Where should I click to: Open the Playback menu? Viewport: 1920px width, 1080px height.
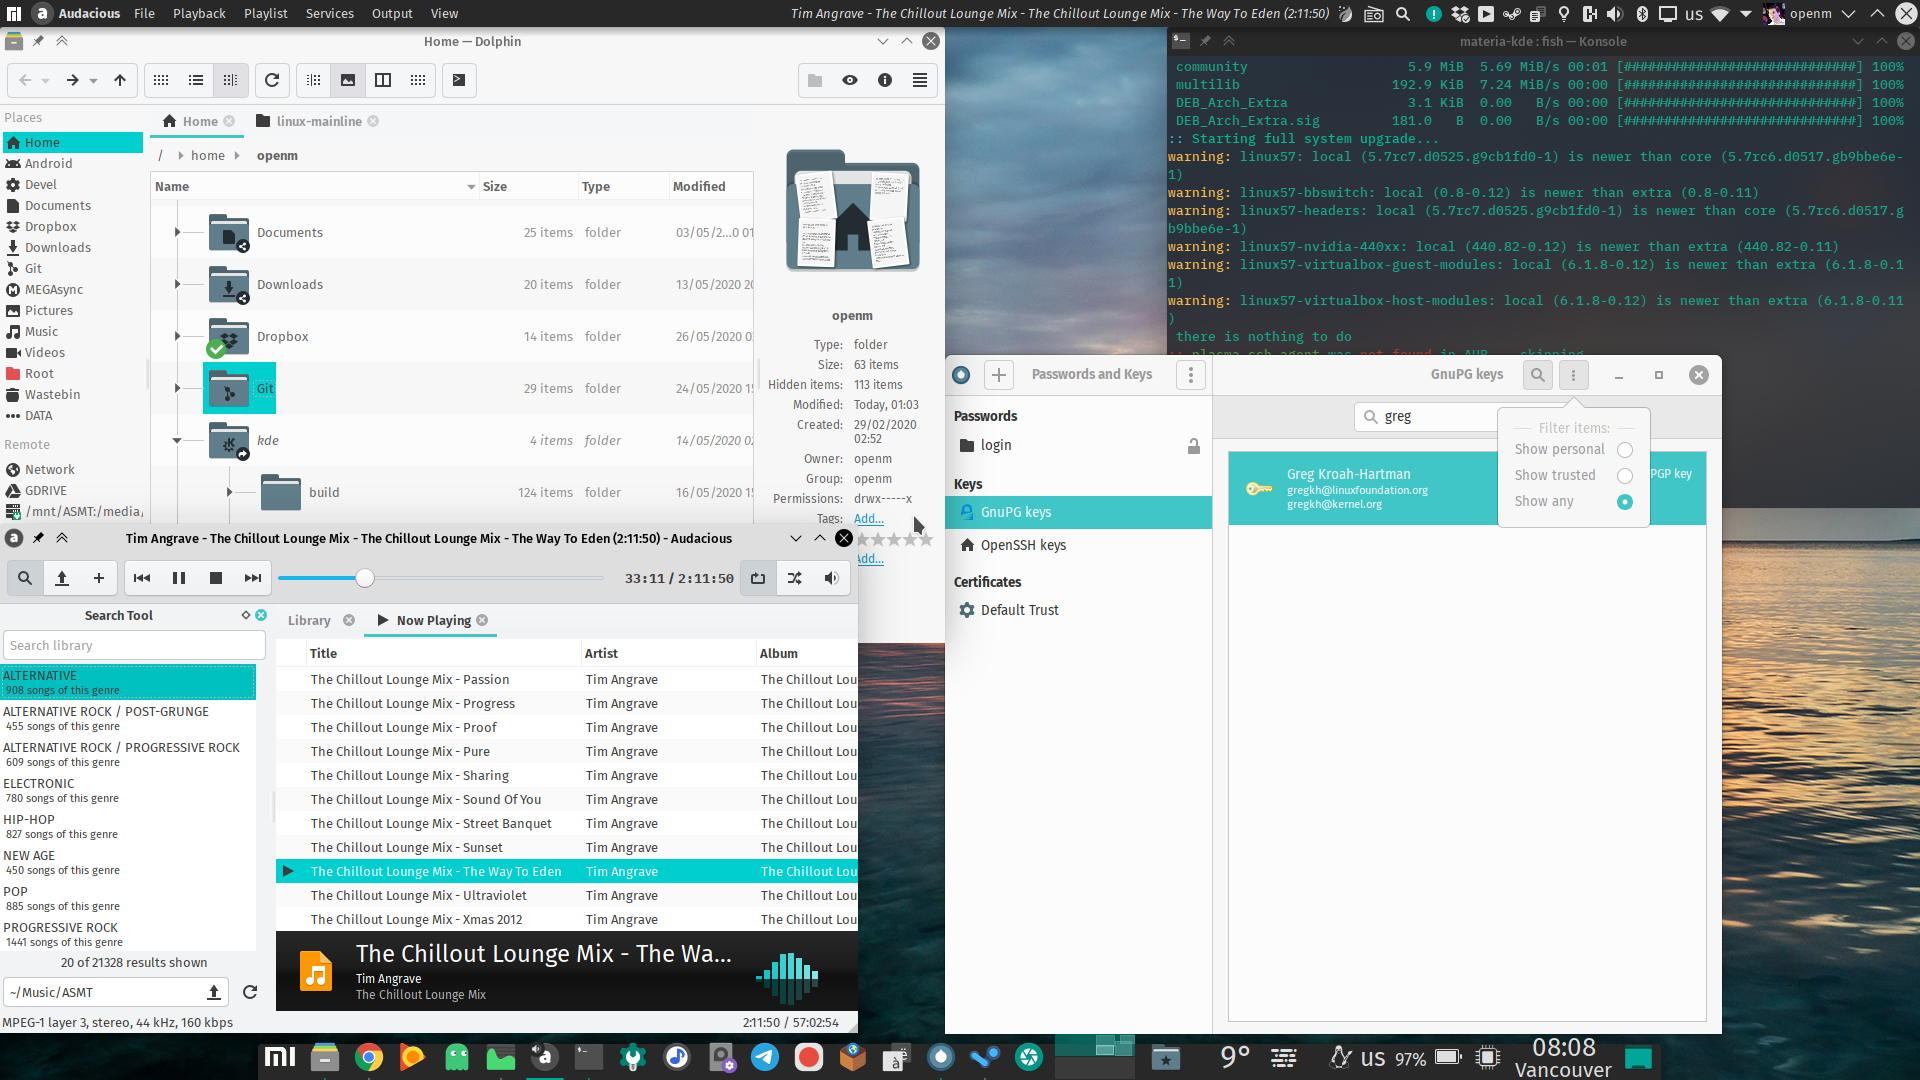pos(199,13)
